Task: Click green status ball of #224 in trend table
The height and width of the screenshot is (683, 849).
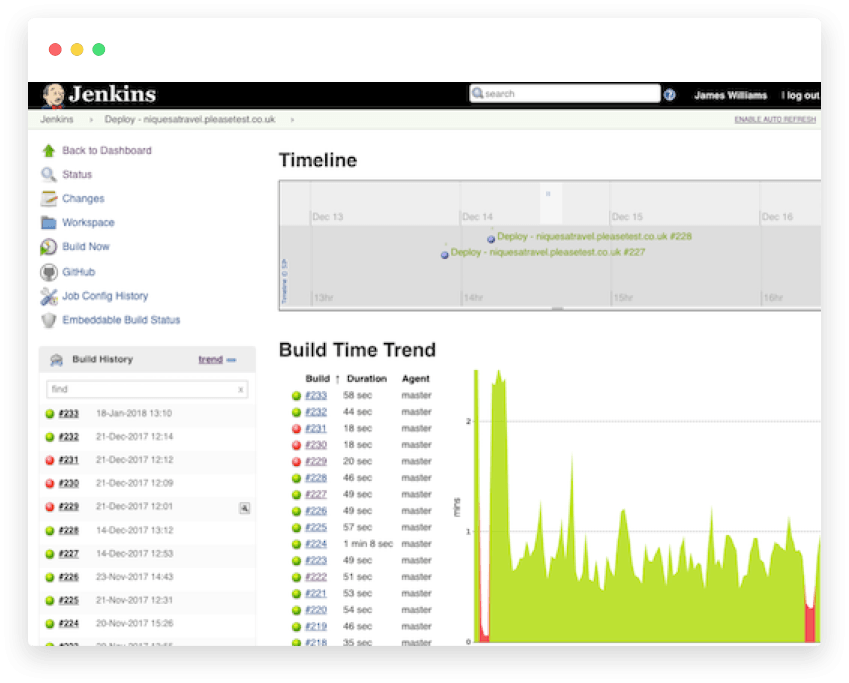Action: point(296,544)
